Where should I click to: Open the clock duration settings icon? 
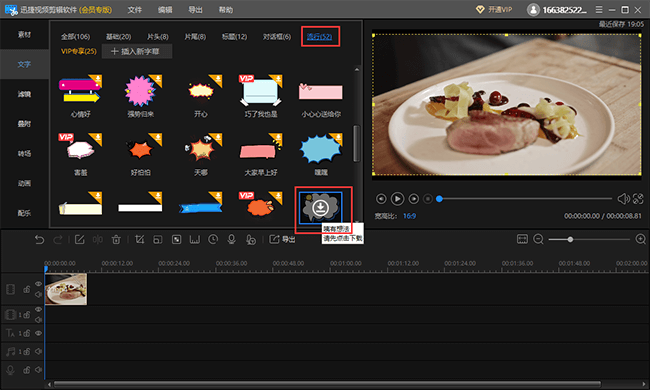tap(213, 240)
